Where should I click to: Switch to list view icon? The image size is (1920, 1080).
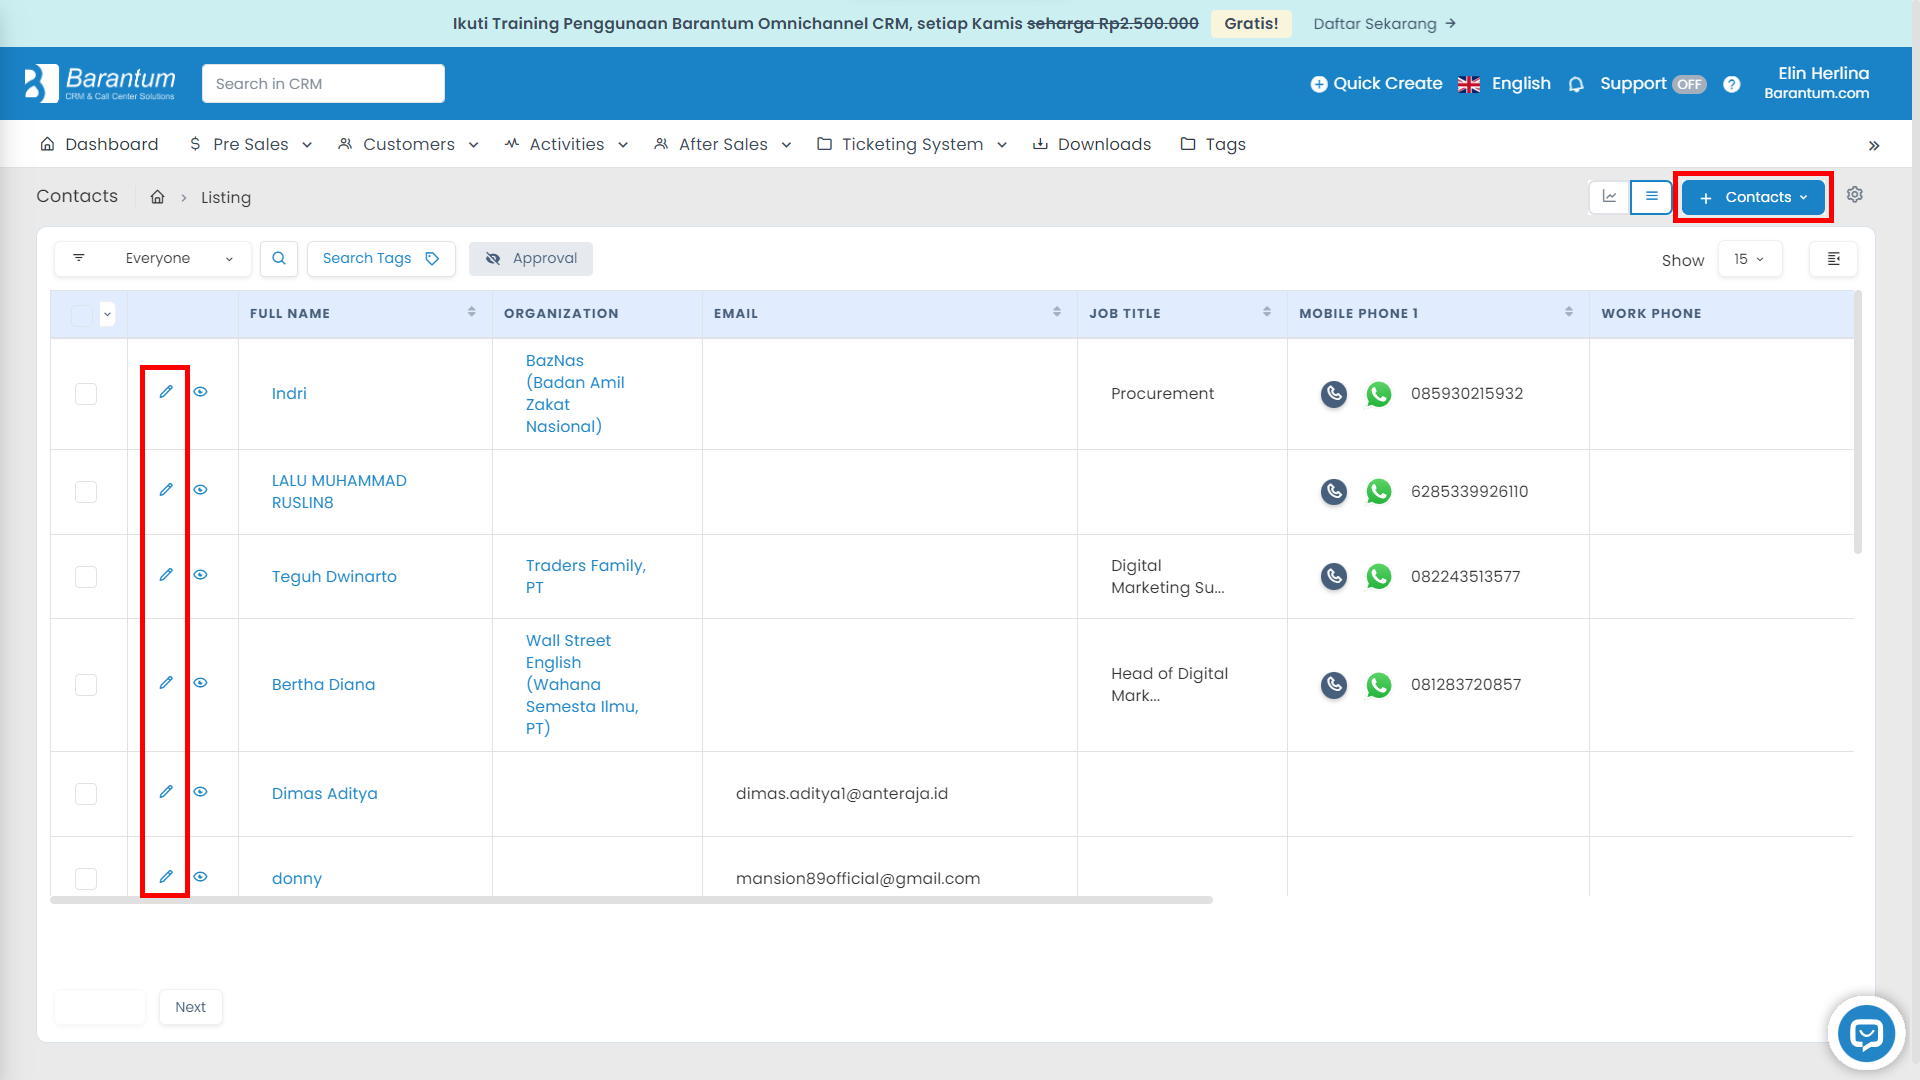(1652, 197)
